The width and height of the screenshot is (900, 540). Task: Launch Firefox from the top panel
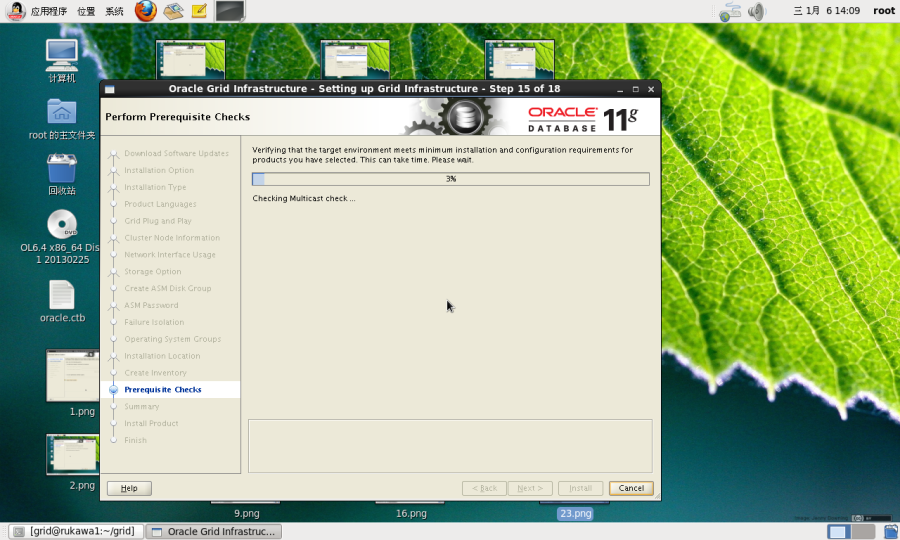click(x=146, y=11)
